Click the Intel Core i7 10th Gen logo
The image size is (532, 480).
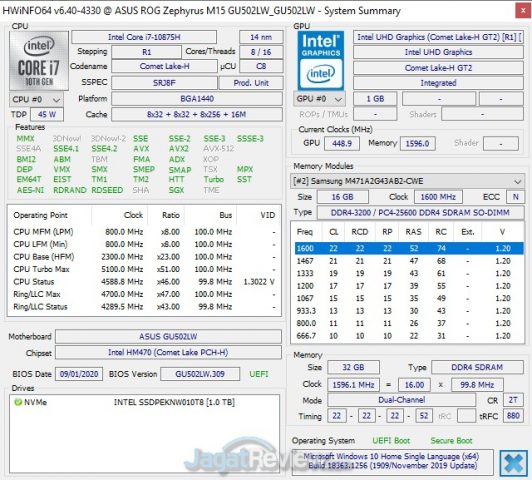[39, 61]
